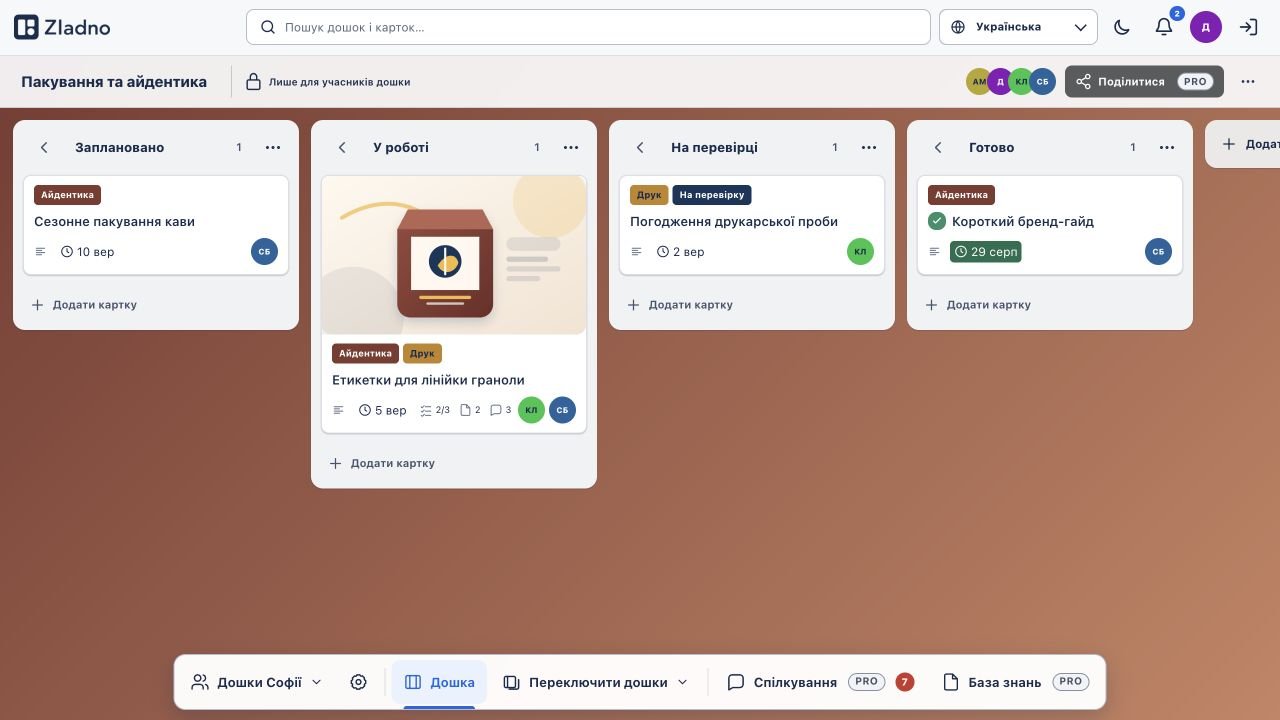The width and height of the screenshot is (1280, 720).
Task: Open the Zladno logo home link
Action: [62, 27]
